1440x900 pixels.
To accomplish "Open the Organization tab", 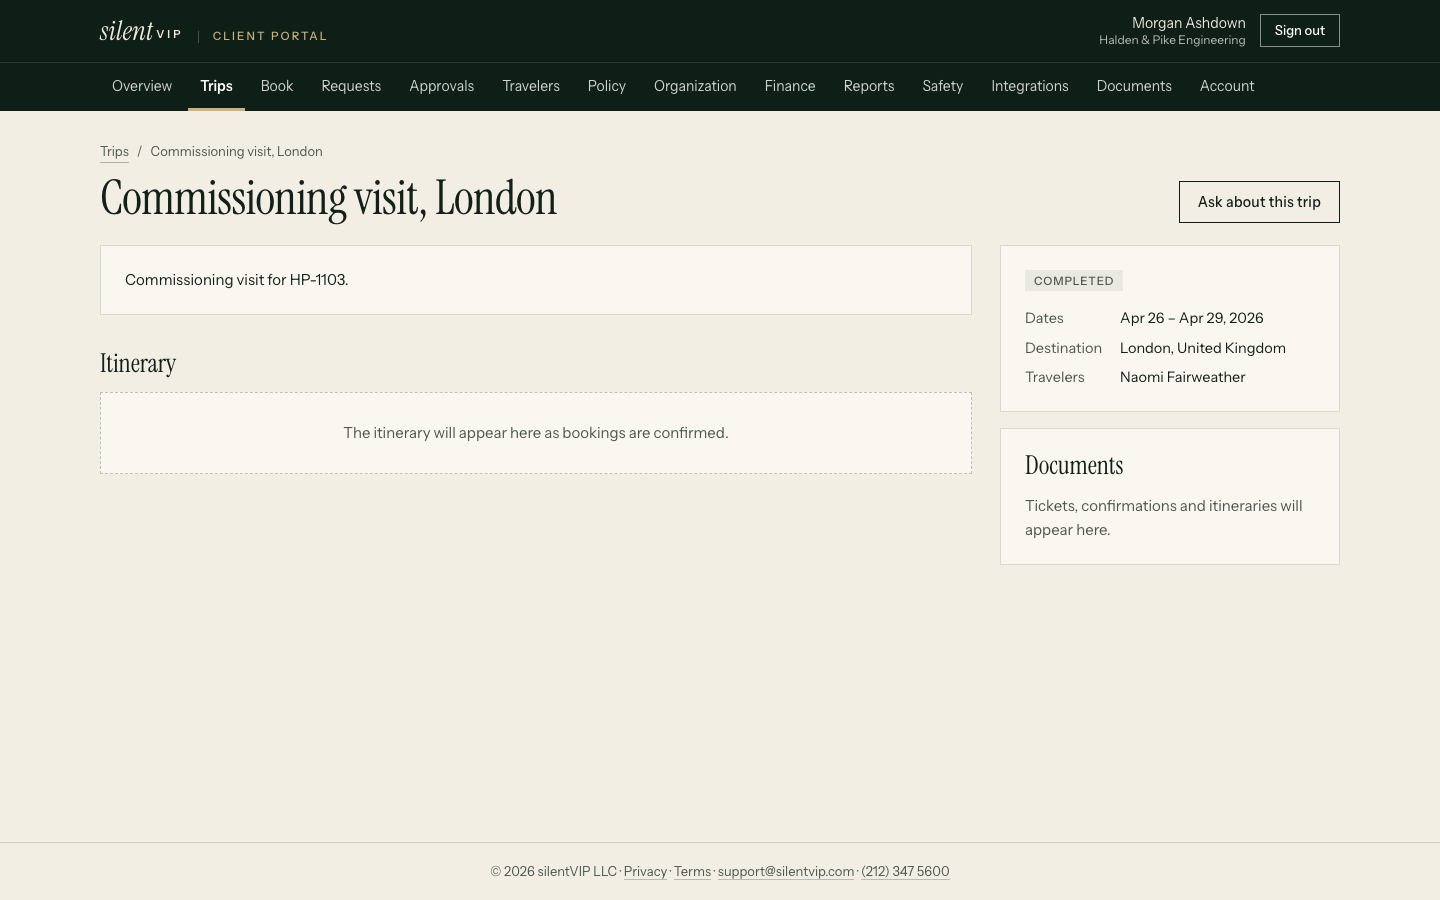I will pos(695,86).
